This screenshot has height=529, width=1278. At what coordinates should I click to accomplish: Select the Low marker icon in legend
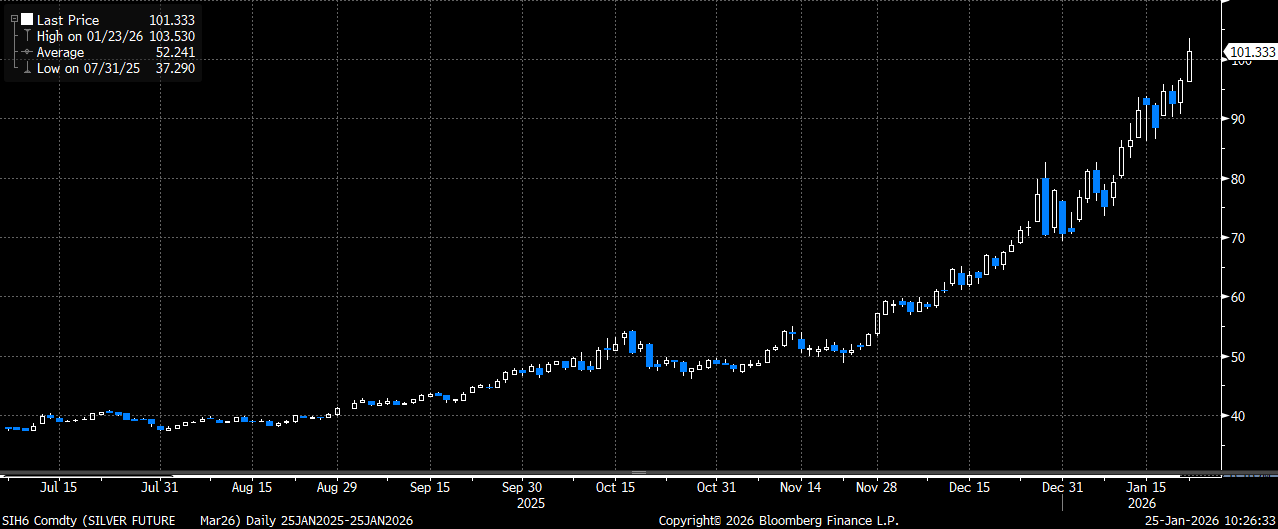[x=27, y=68]
